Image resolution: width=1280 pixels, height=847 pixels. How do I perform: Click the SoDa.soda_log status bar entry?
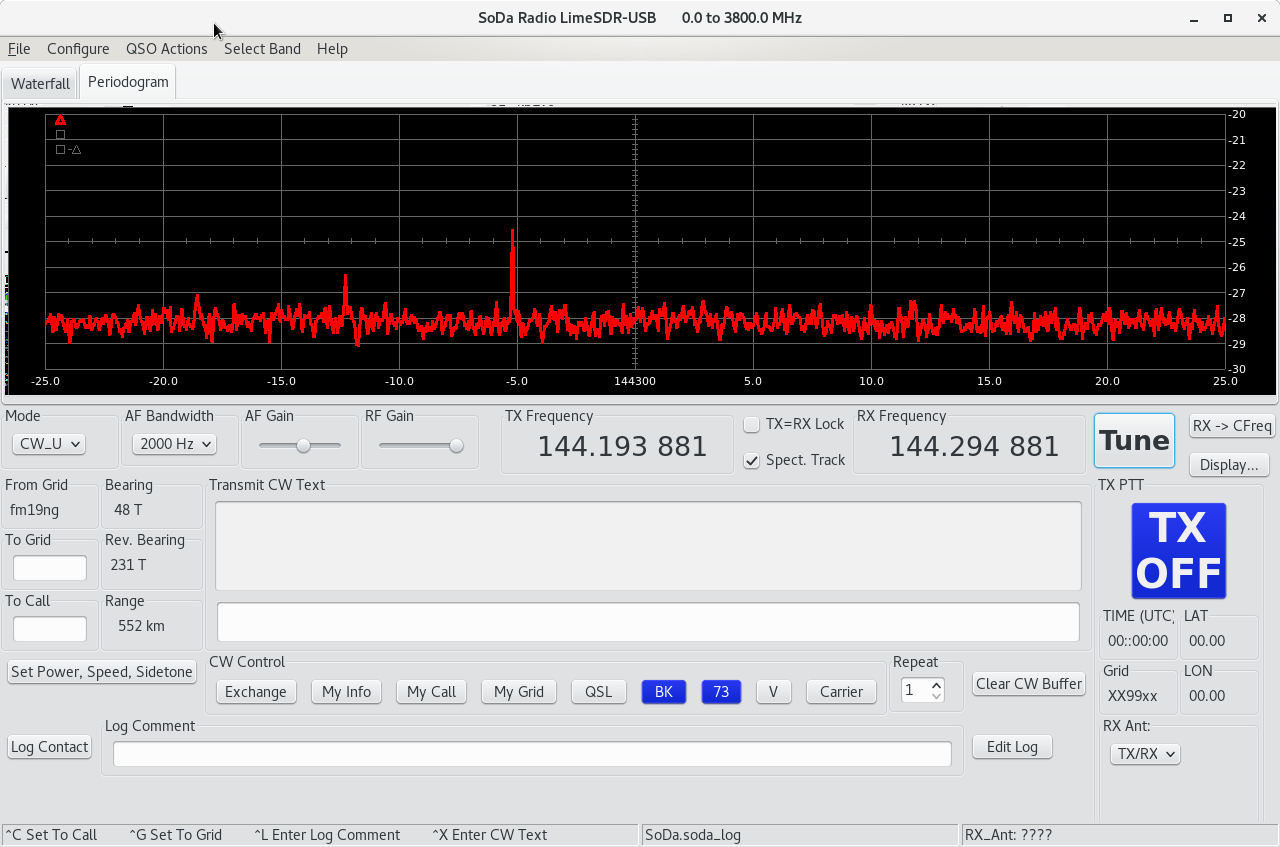point(693,835)
